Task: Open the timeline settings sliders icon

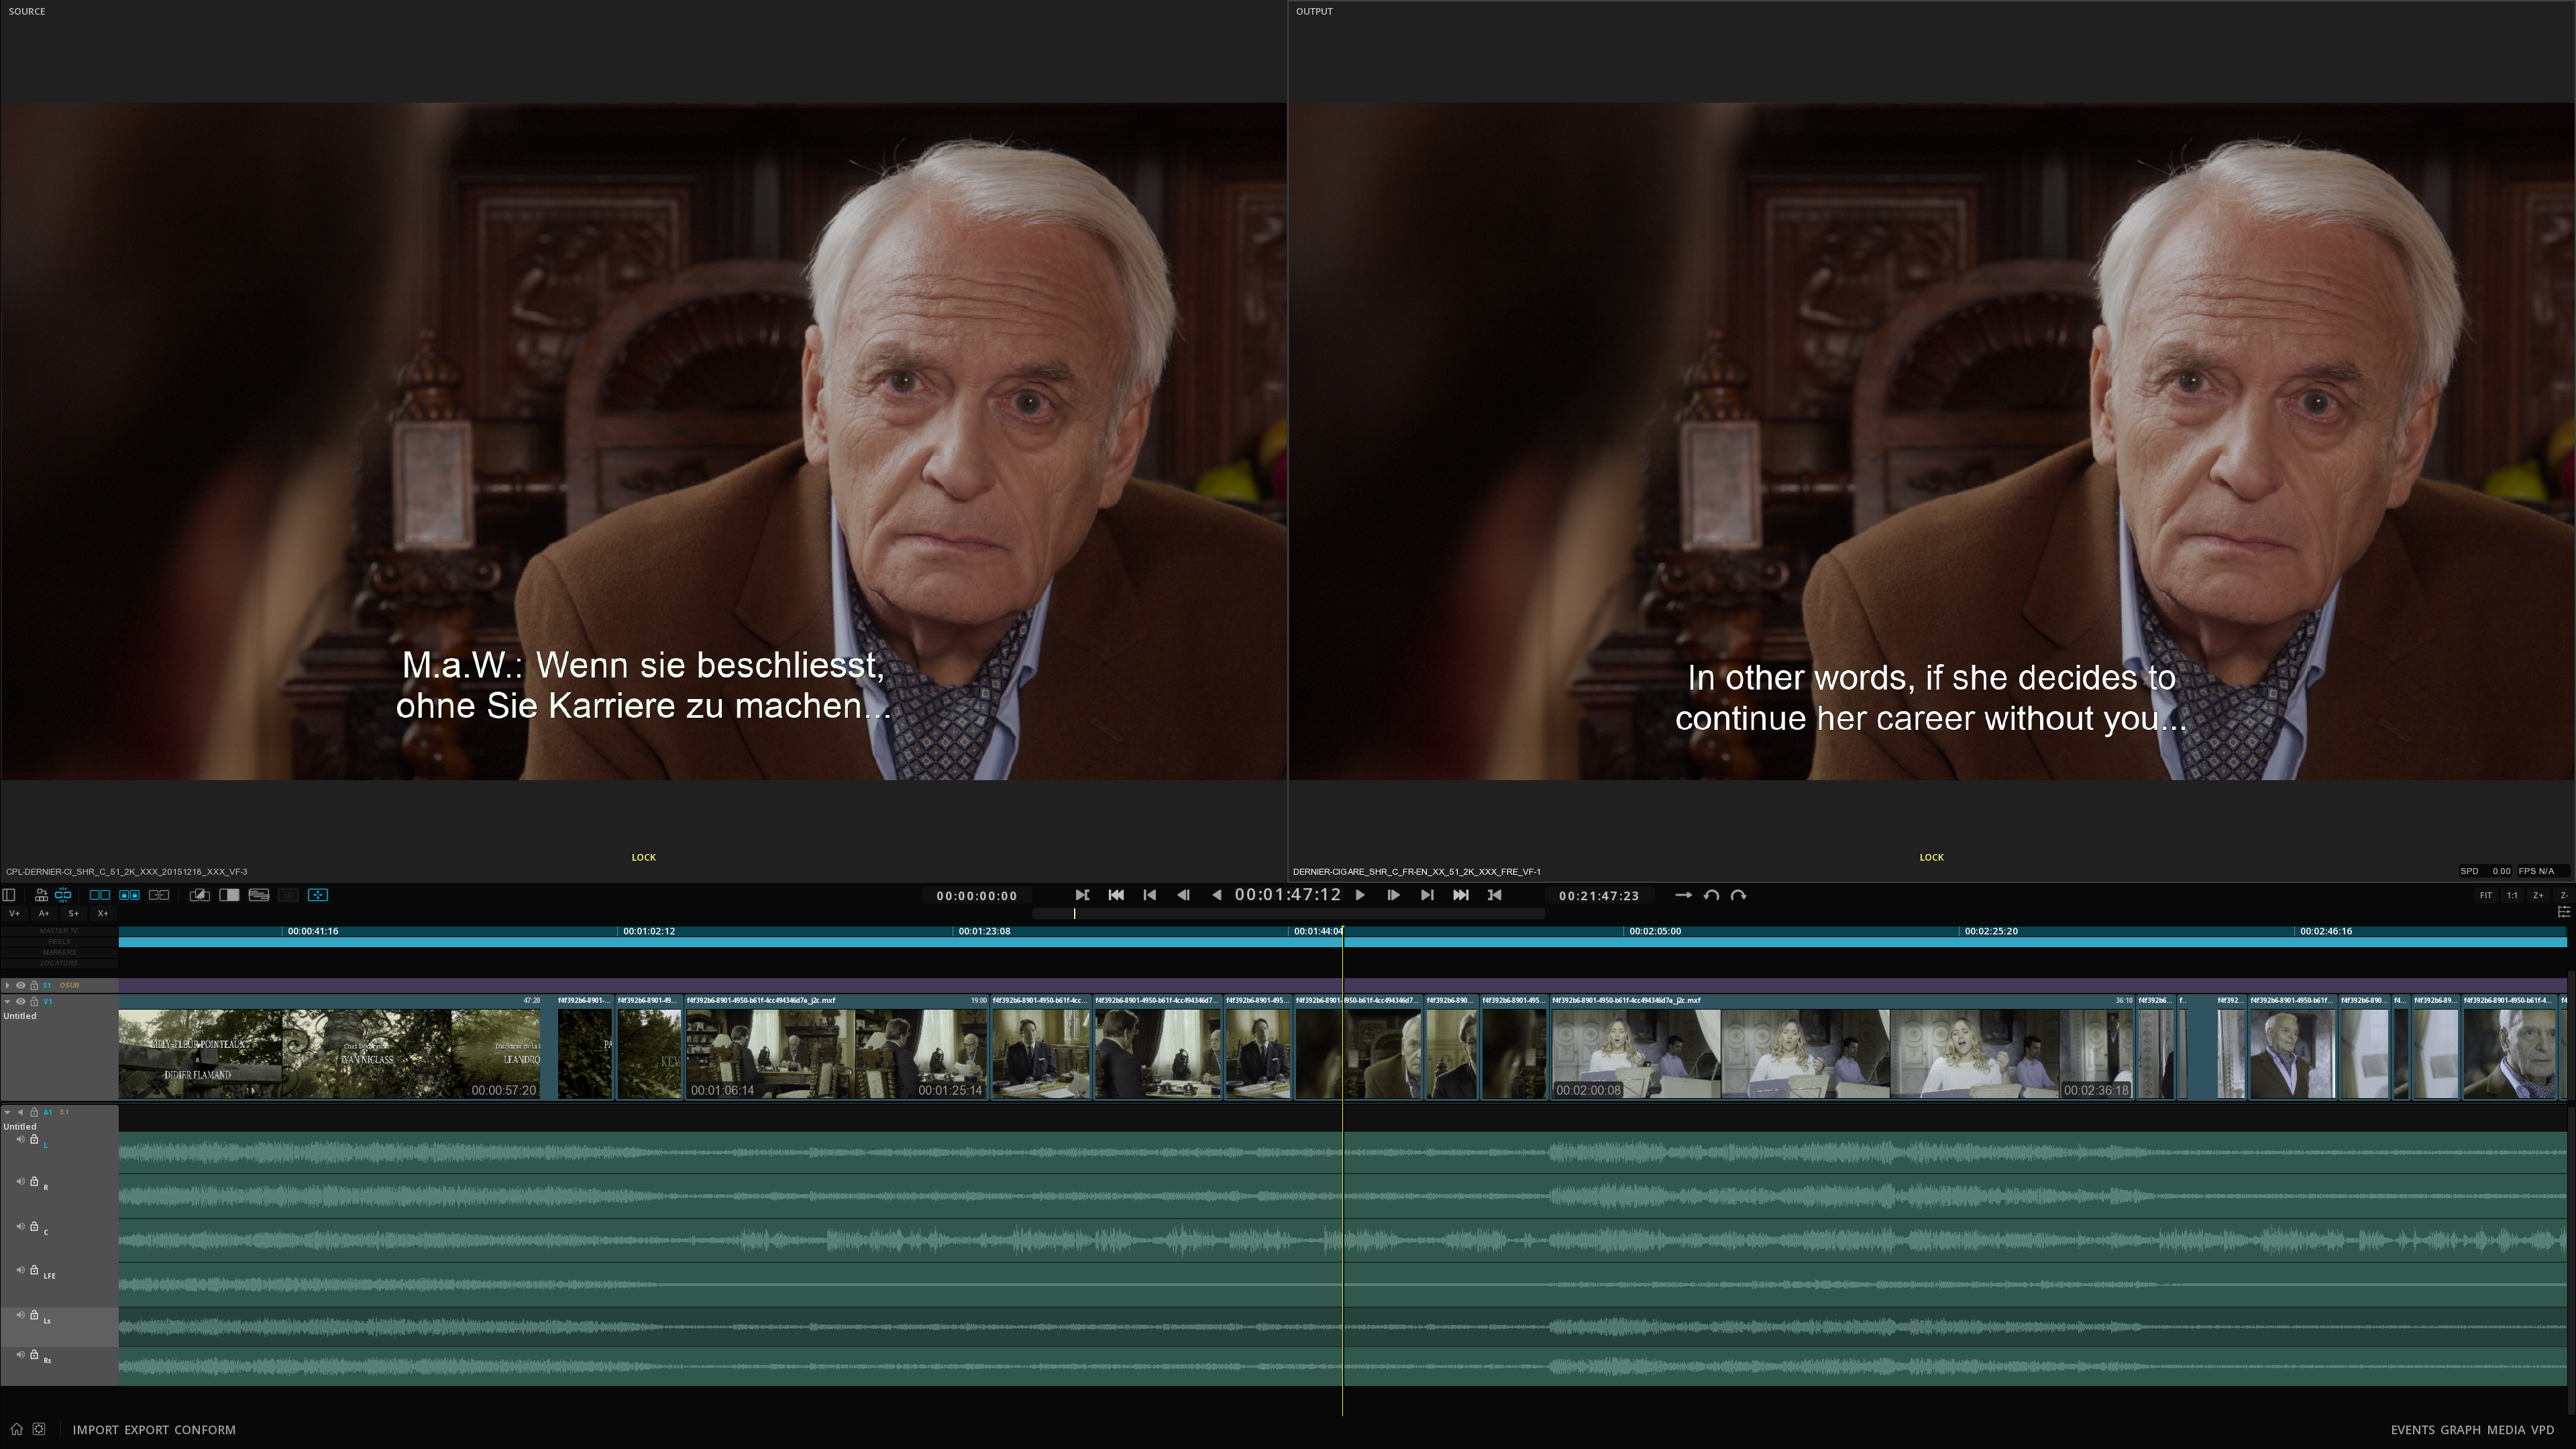Action: tap(2563, 912)
